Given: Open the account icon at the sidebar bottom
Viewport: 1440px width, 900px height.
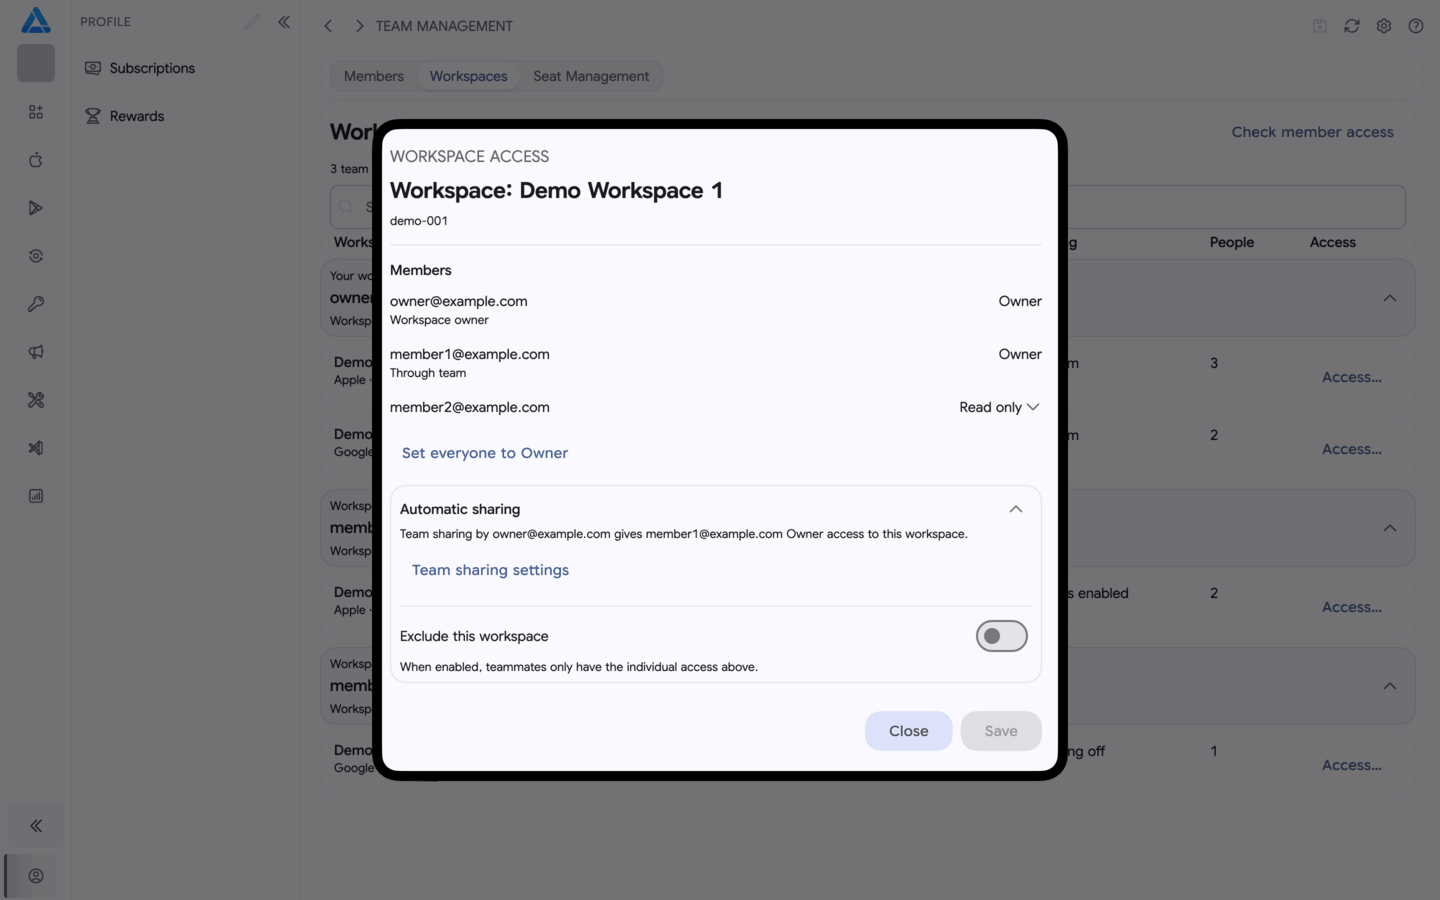Looking at the screenshot, I should 36,876.
